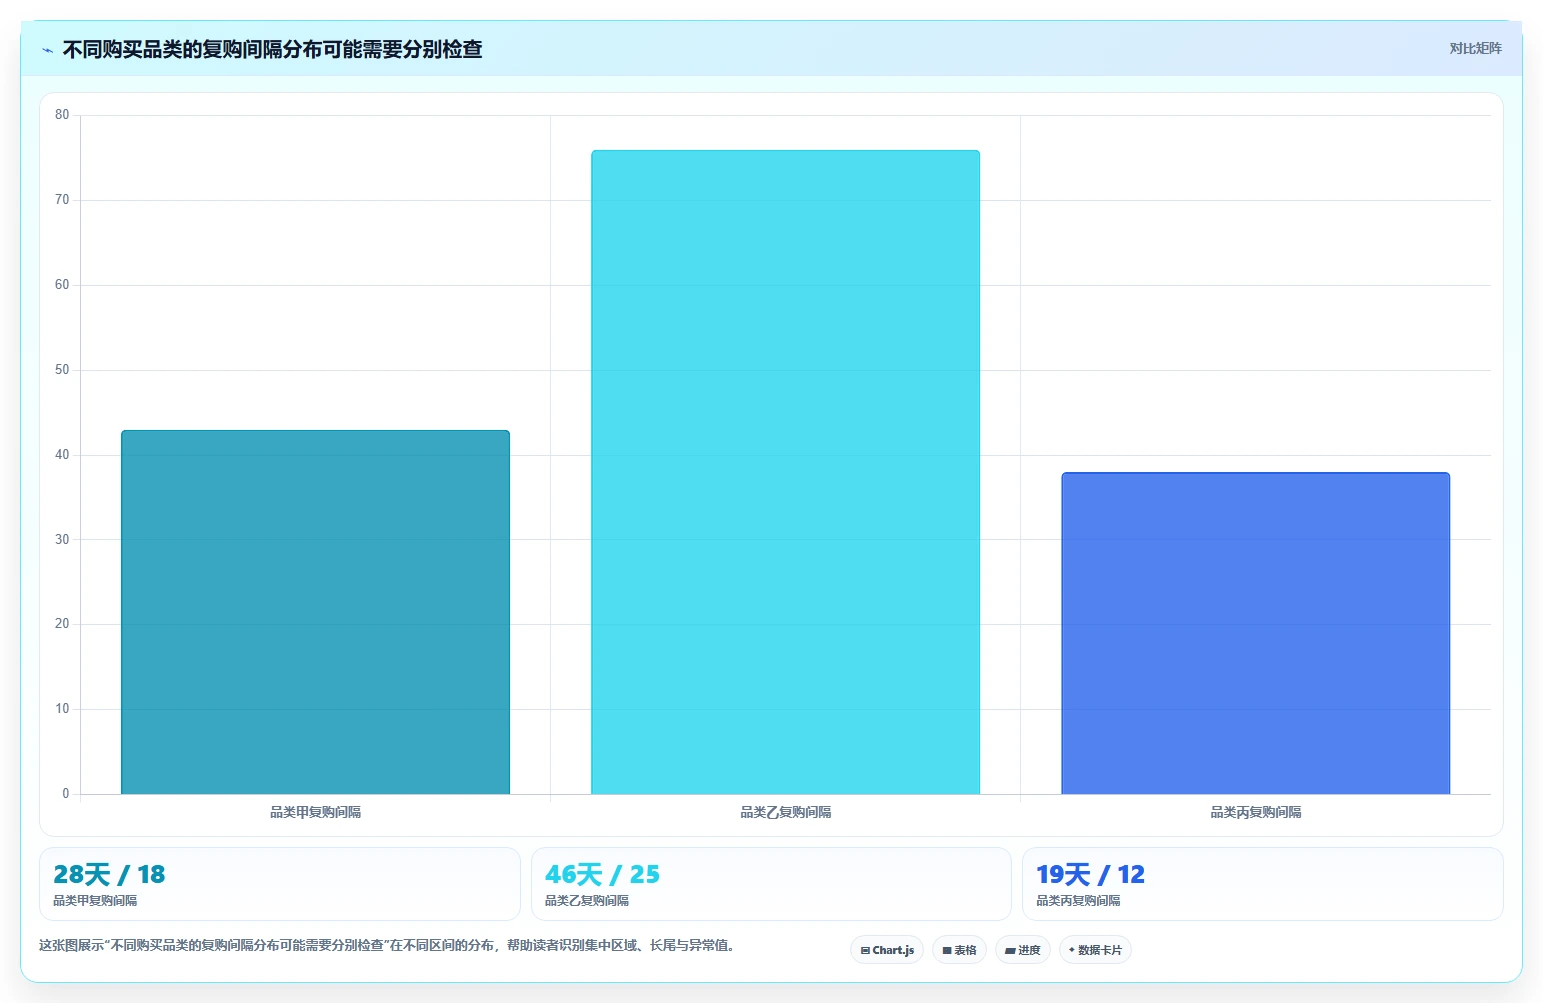This screenshot has height=1003, width=1543.
Task: Click the 46天 / 25 stat card
Action: (771, 884)
